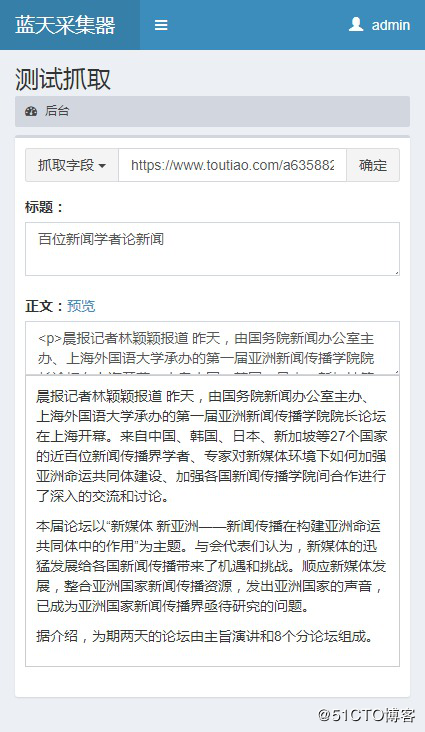Click the caret arrow on 抓取字段
The height and width of the screenshot is (732, 425).
[102, 166]
